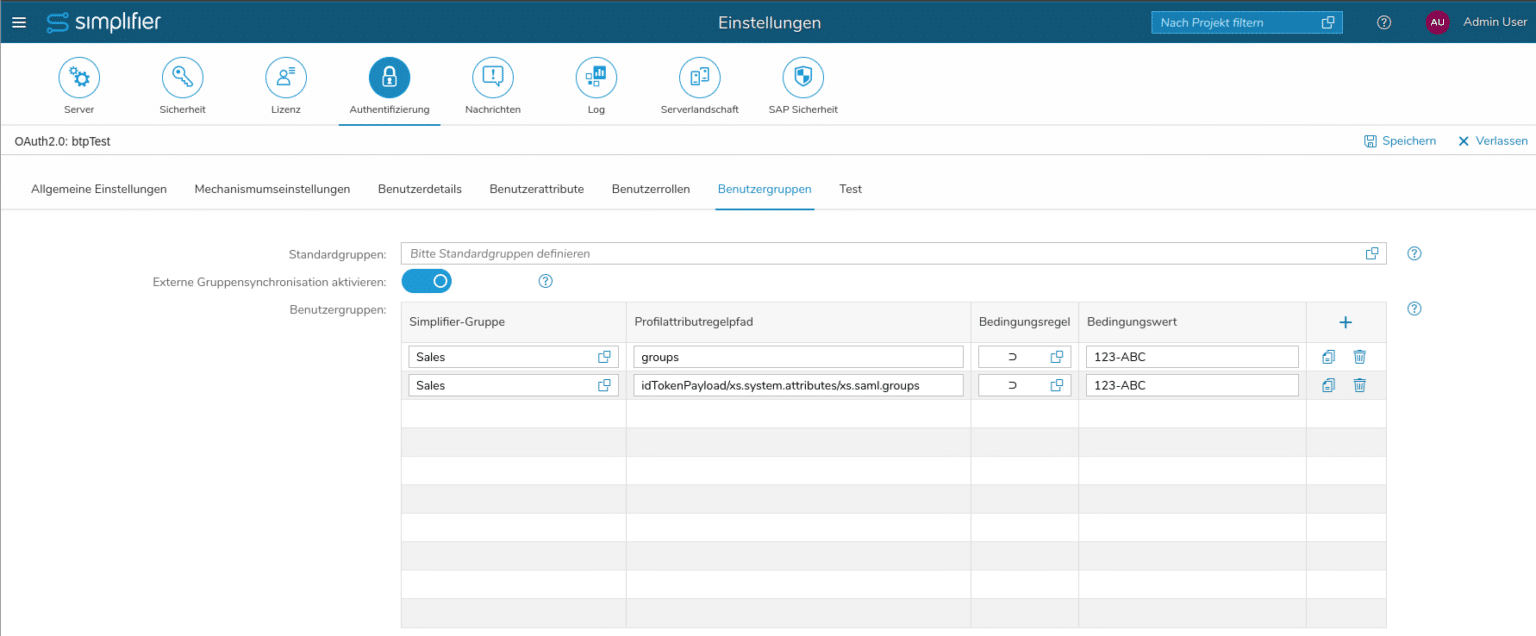
Task: Click the Nachrichten settings icon
Action: (492, 77)
